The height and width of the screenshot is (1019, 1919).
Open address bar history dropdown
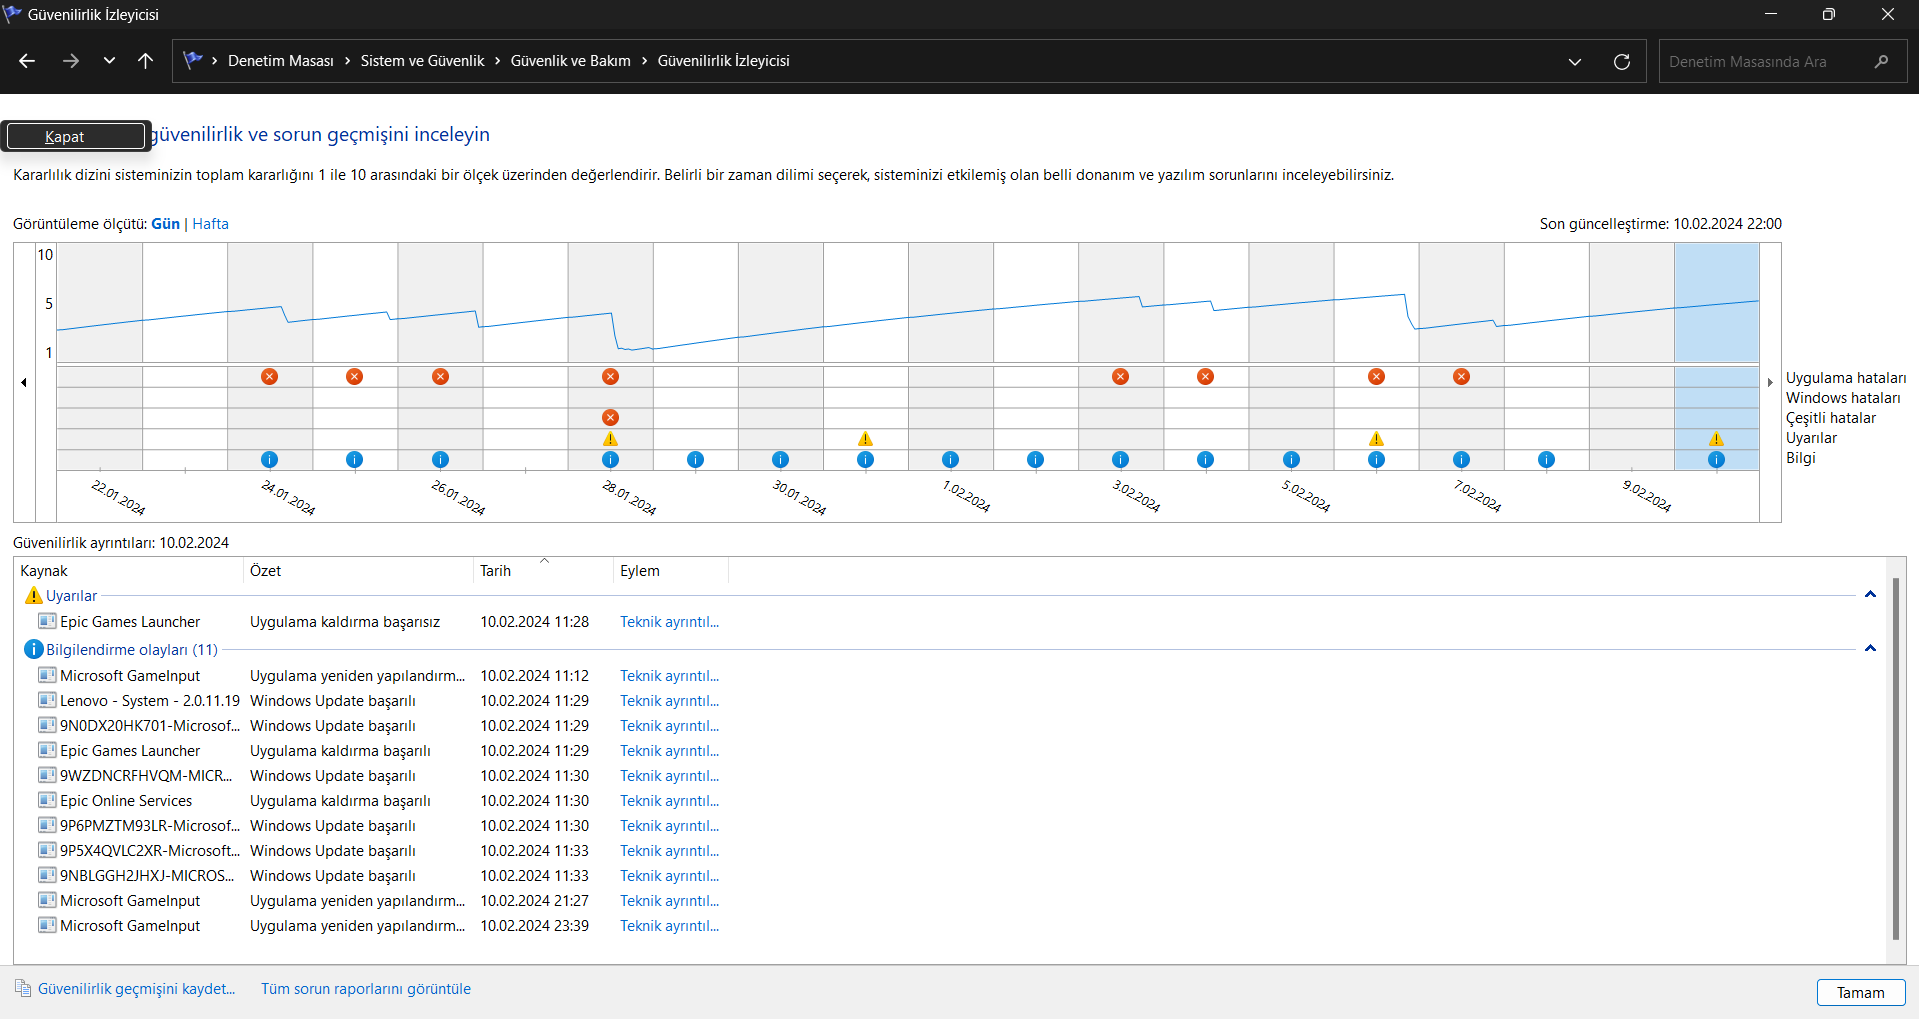tap(1574, 62)
